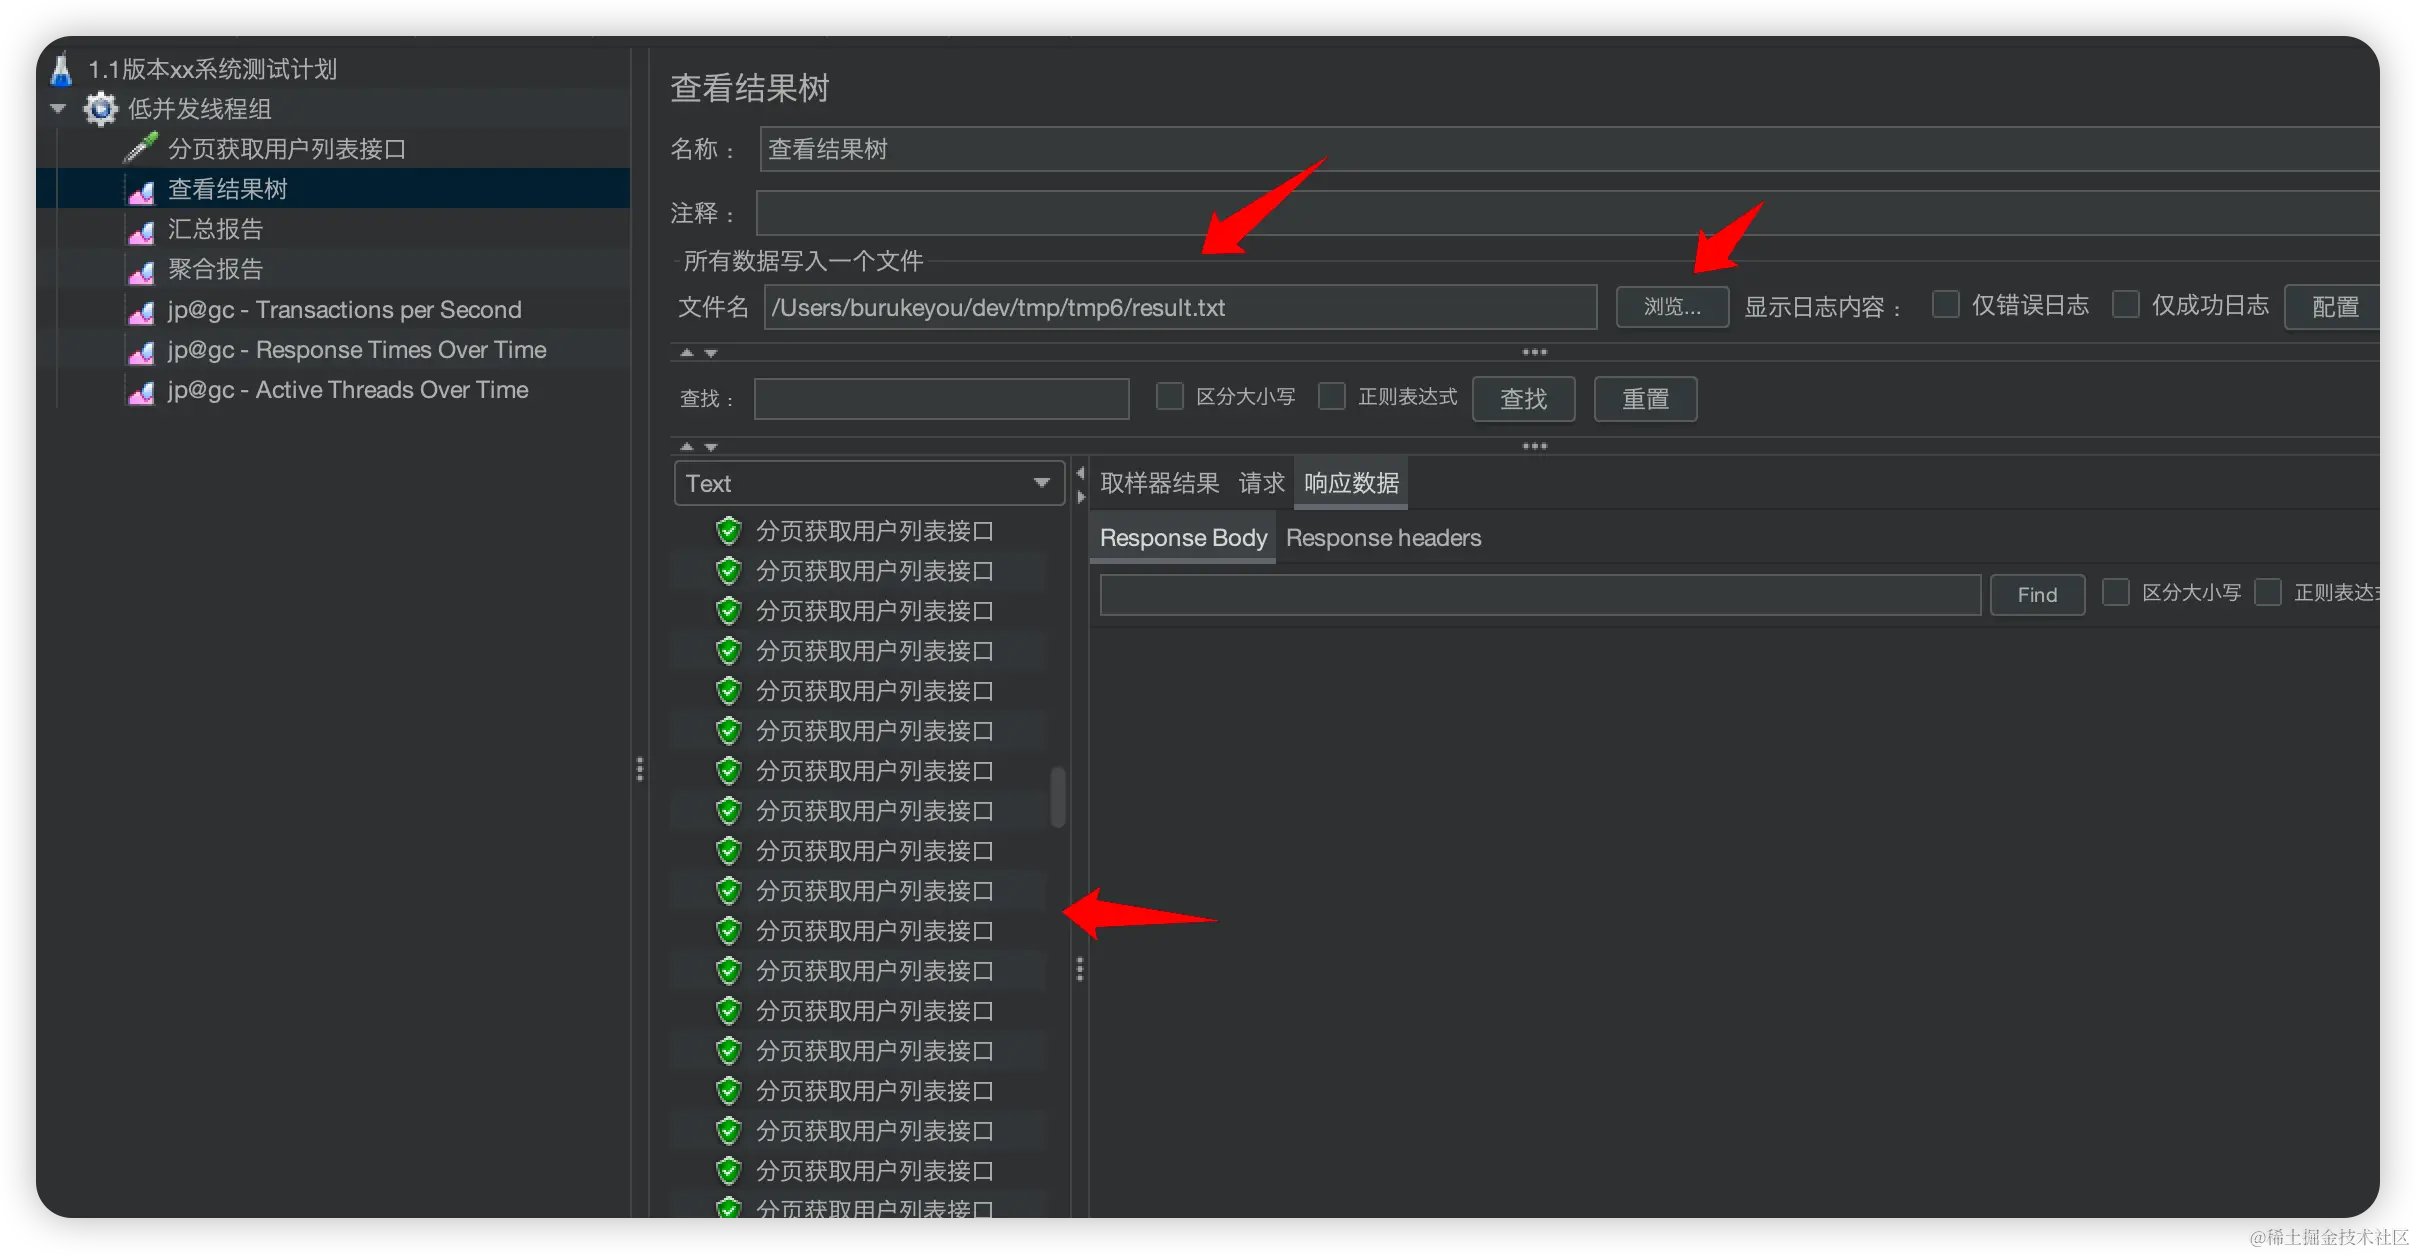
Task: Collapse the 低并发线程组 tree node
Action: point(58,109)
